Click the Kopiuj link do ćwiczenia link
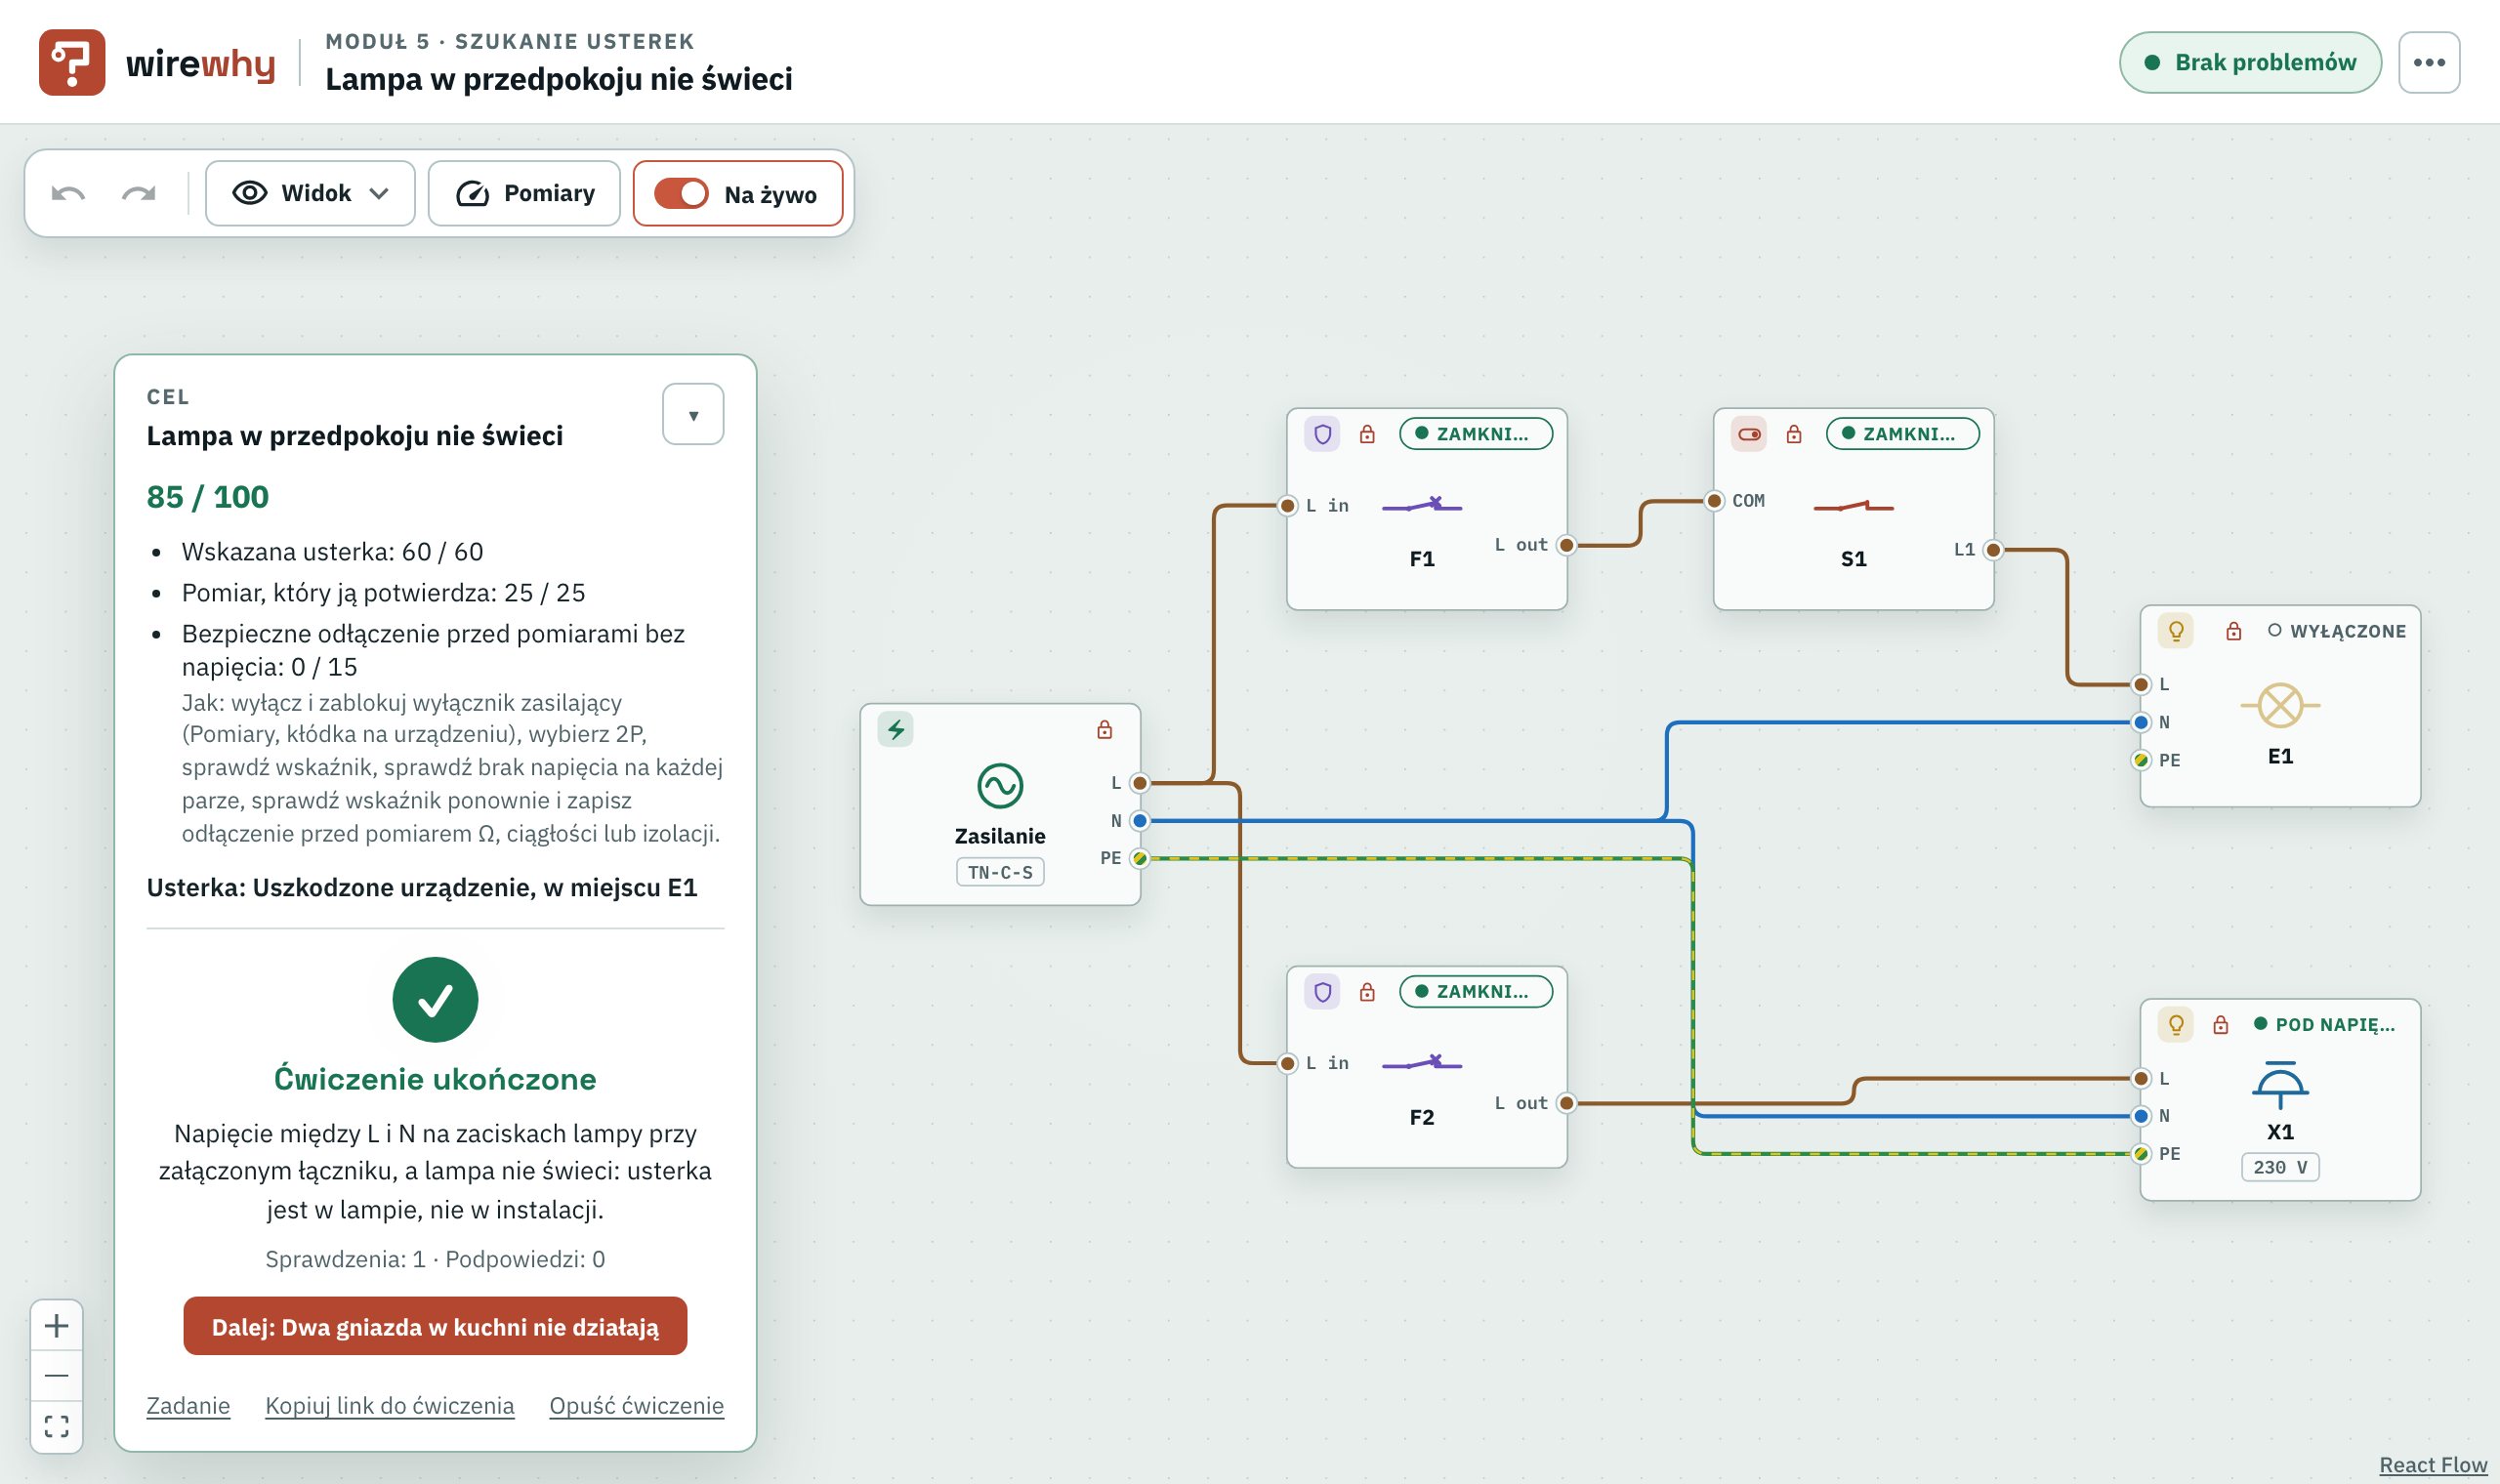This screenshot has width=2500, height=1484. pos(390,1405)
